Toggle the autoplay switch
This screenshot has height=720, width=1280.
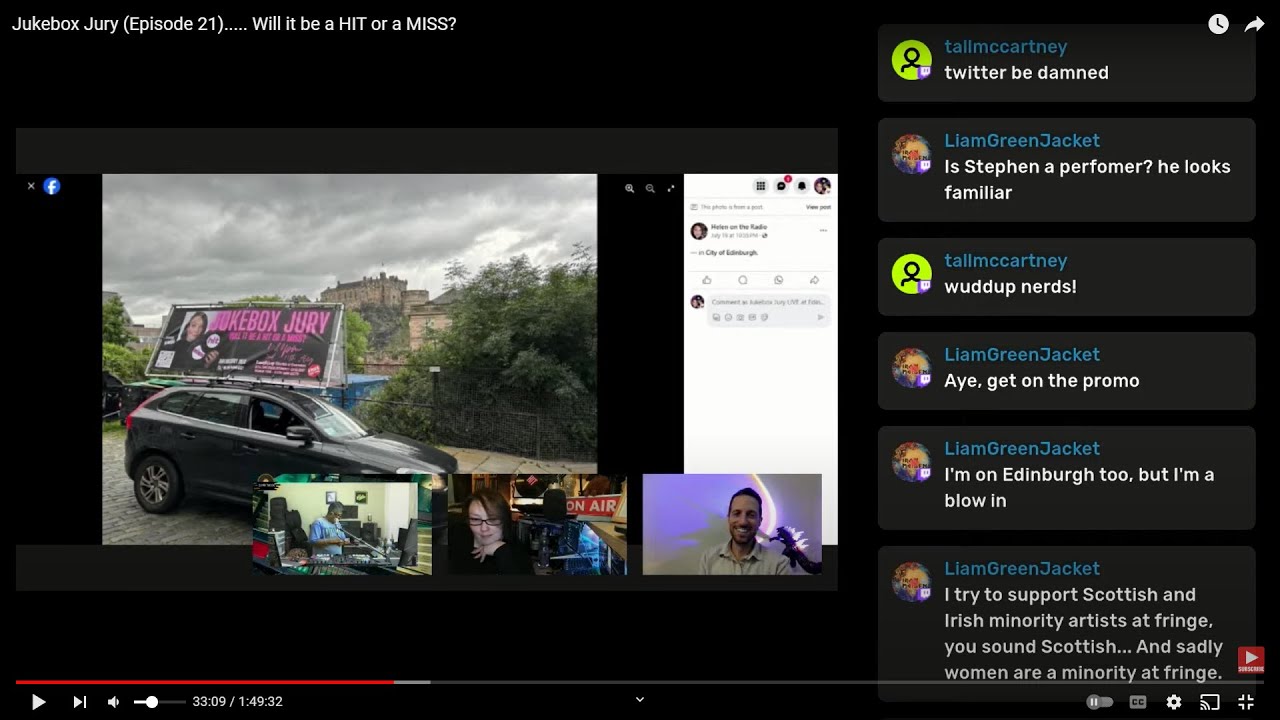1099,702
